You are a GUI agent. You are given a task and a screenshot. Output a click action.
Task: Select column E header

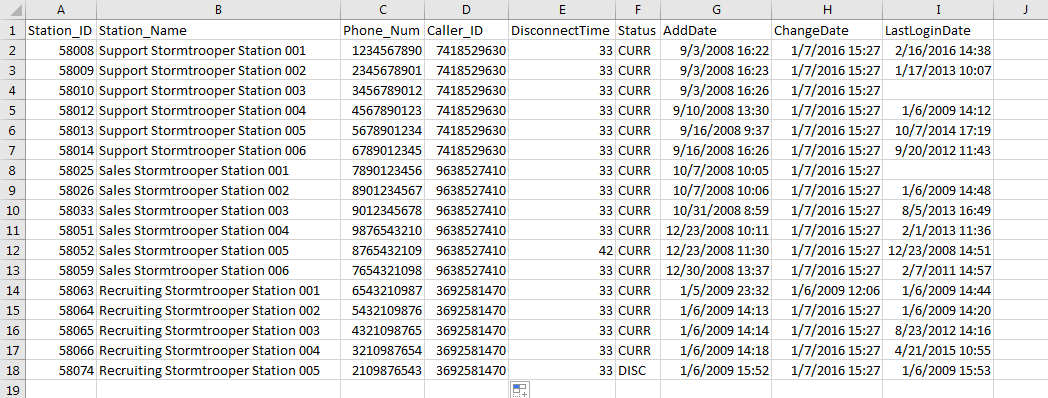pyautogui.click(x=561, y=10)
